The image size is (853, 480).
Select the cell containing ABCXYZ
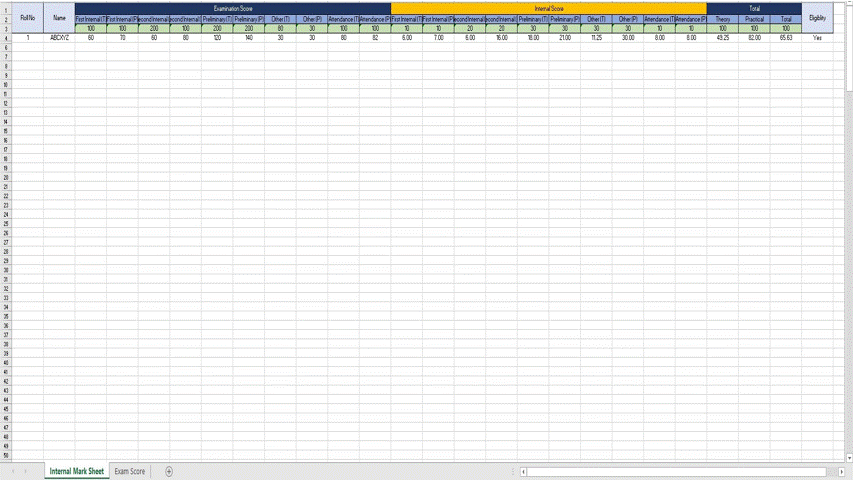tap(59, 37)
